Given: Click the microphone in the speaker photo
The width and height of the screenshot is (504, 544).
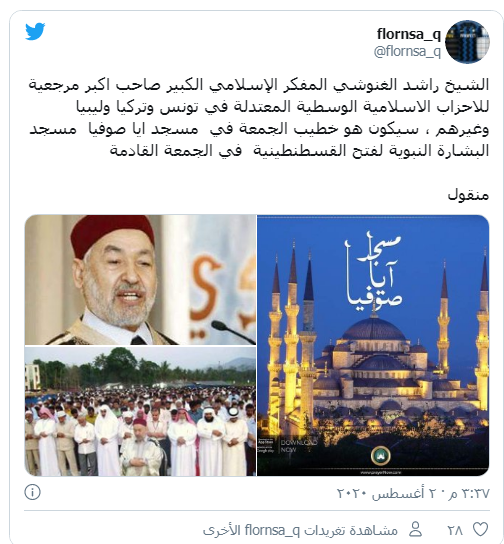Looking at the screenshot, I should pos(232,331).
